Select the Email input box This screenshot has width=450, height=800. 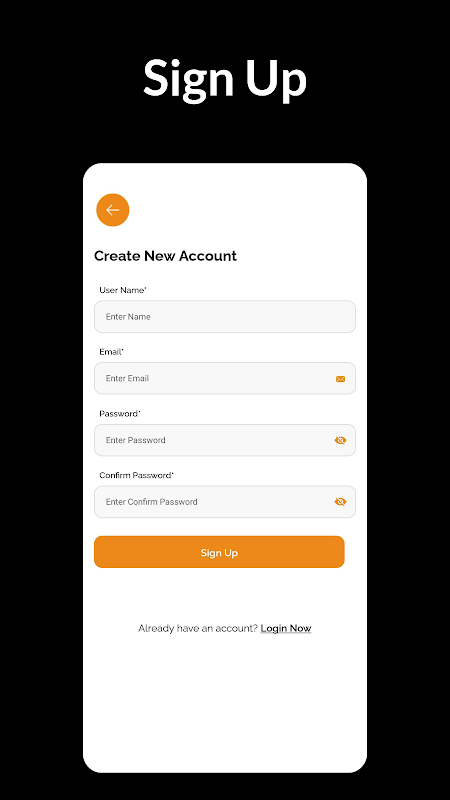(225, 379)
